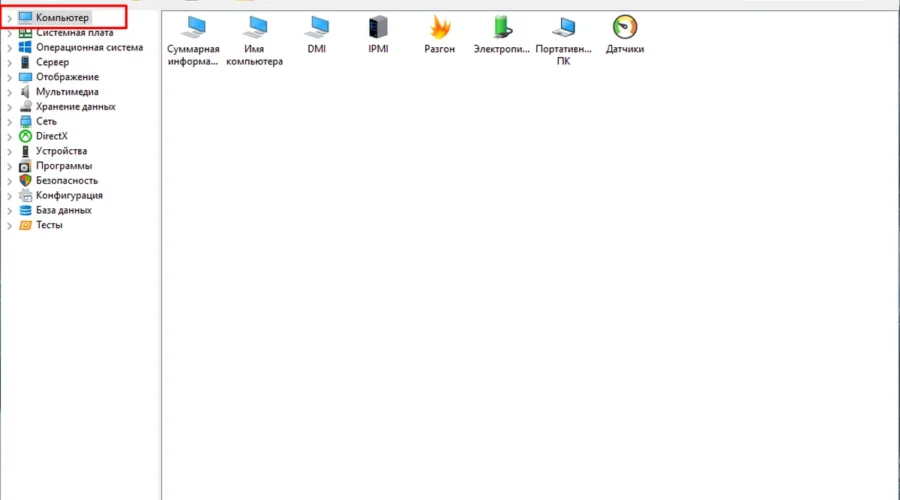Expand the Тесты node arrow
This screenshot has width=900, height=500.
pyautogui.click(x=9, y=226)
